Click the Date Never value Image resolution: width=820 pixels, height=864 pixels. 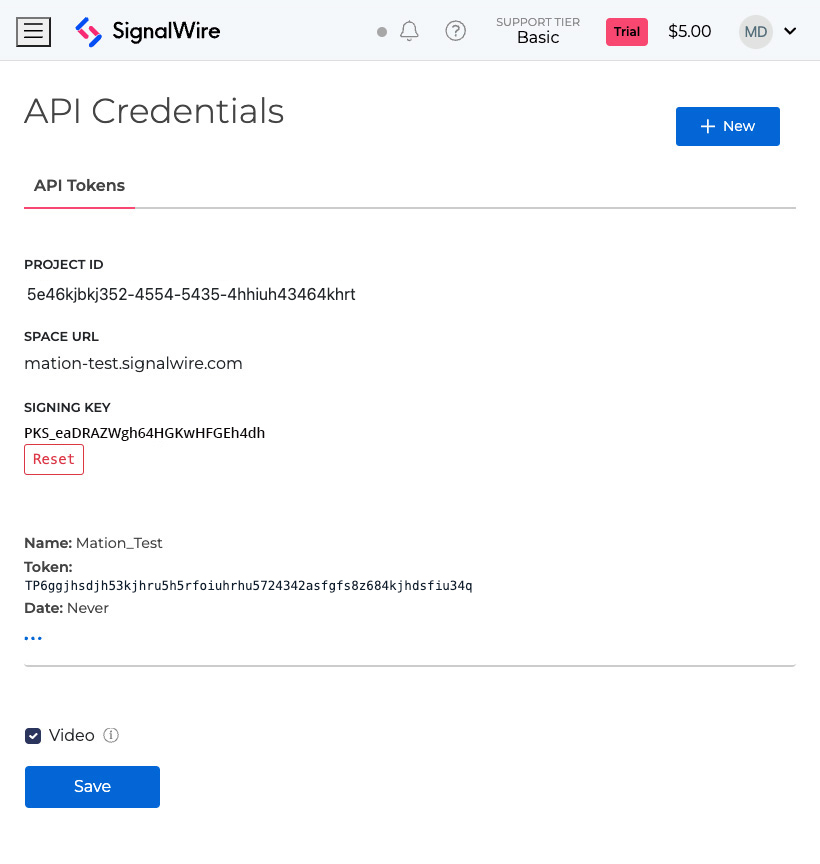coord(88,608)
